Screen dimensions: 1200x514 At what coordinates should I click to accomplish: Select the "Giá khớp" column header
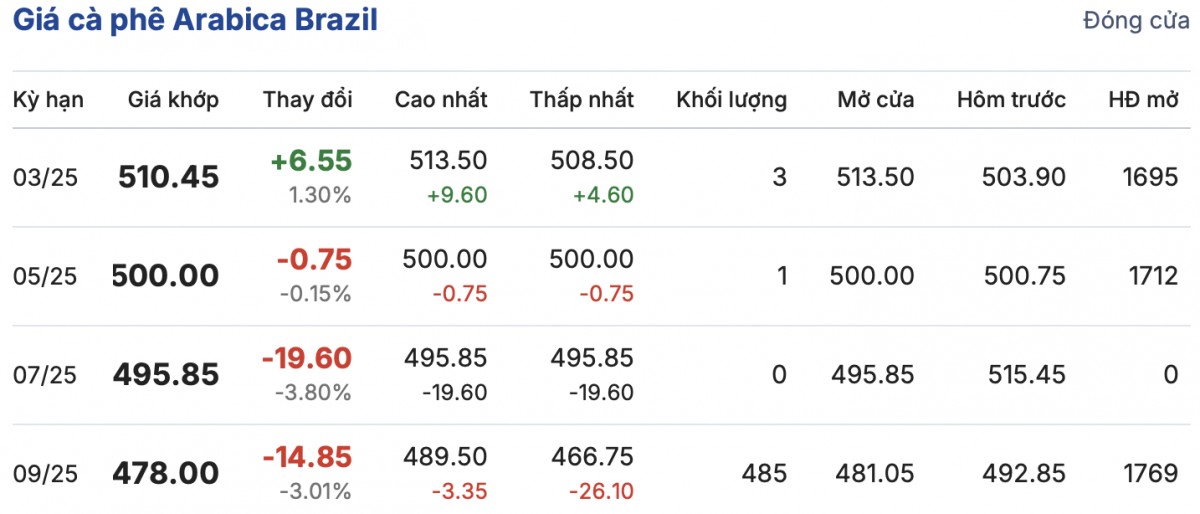(x=173, y=99)
